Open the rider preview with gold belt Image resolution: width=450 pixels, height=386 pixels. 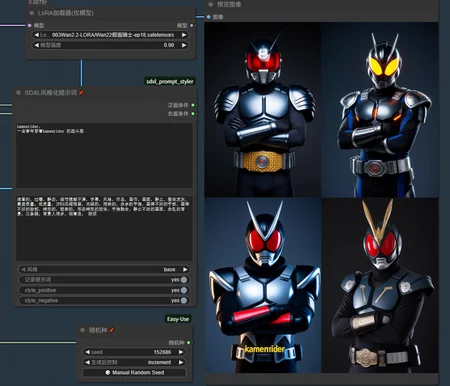pyautogui.click(x=263, y=110)
